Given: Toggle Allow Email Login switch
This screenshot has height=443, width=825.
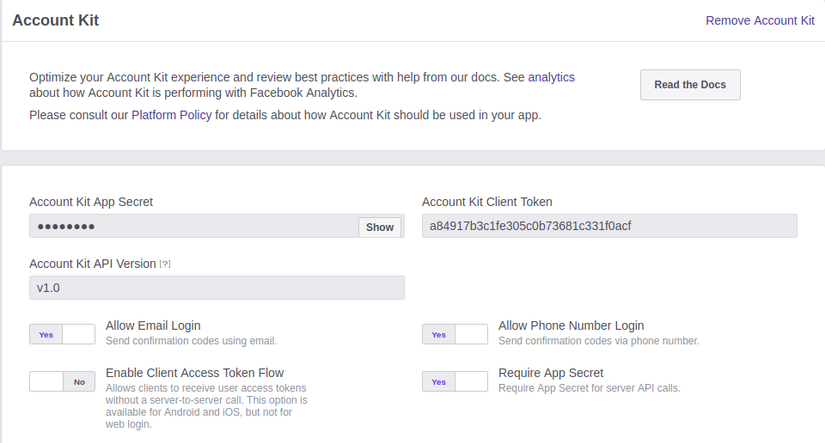Looking at the screenshot, I should point(62,335).
